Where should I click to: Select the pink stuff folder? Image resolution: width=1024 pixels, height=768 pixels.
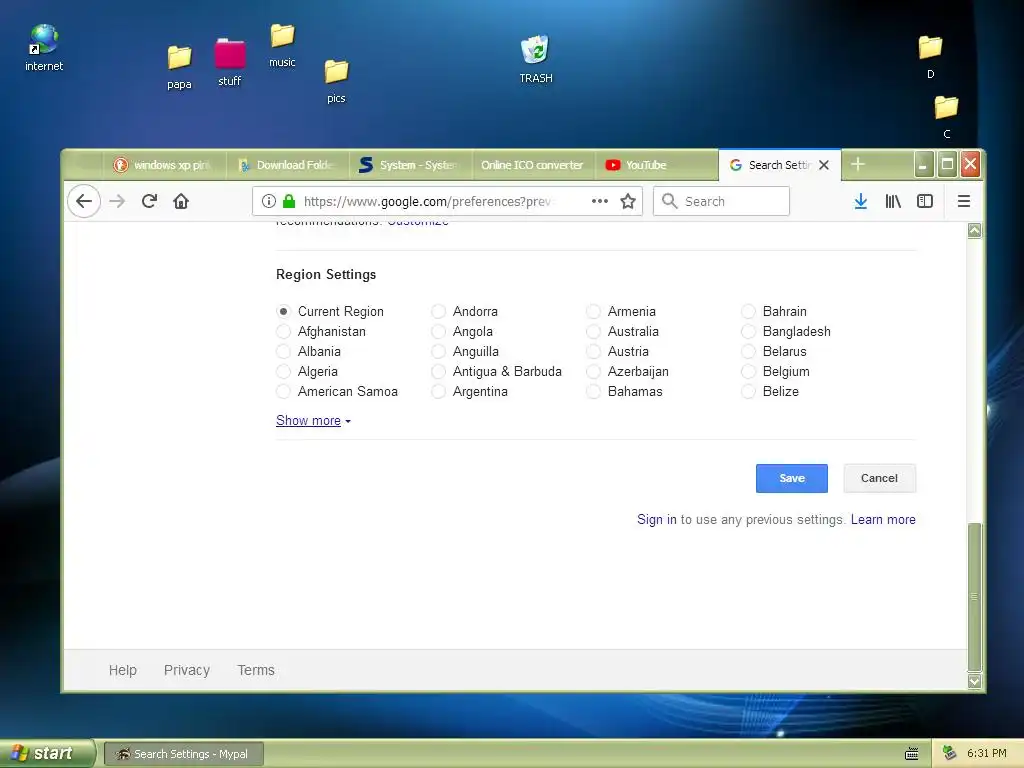(x=230, y=63)
